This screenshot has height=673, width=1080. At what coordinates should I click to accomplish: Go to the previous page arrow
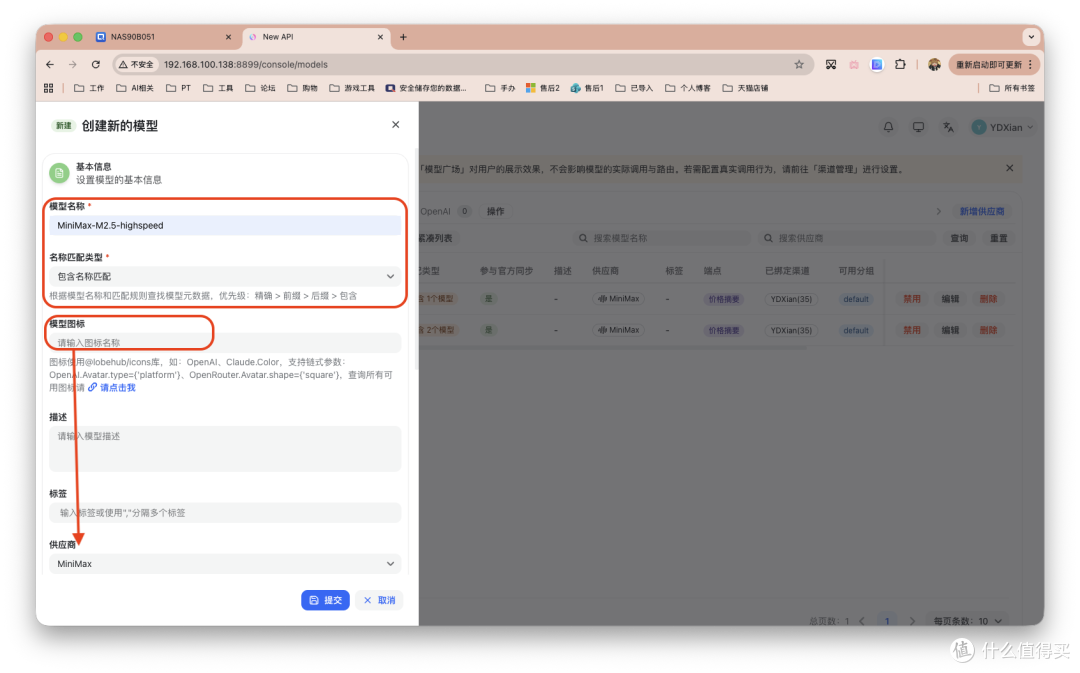[862, 621]
